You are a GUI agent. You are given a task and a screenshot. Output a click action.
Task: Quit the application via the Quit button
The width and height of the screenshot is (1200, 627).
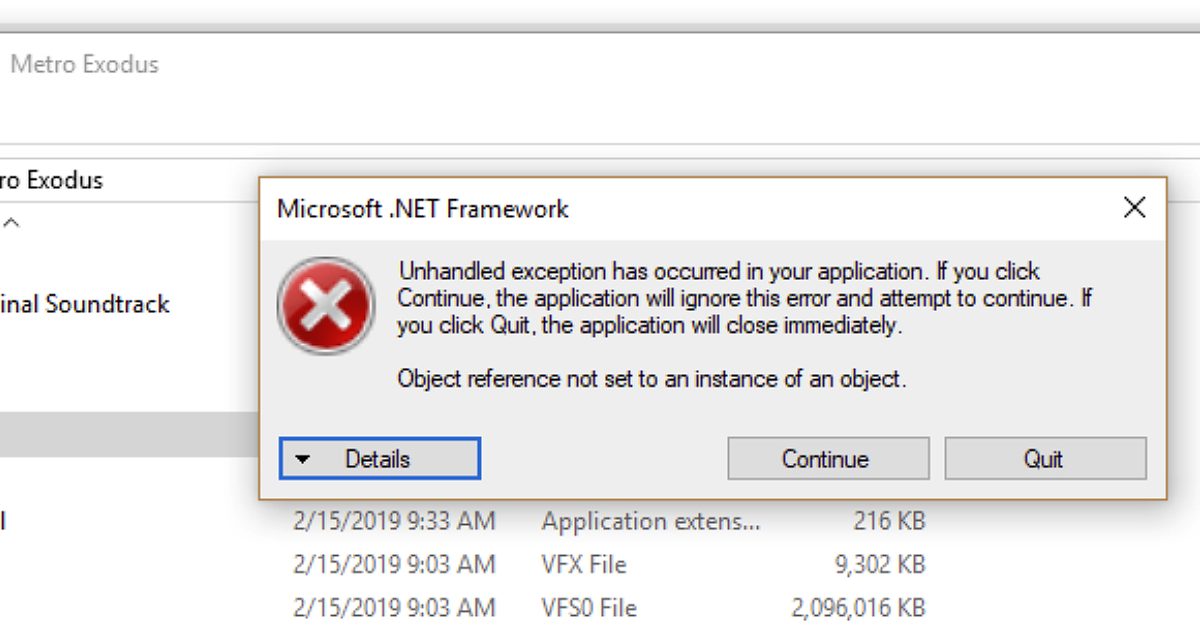[x=1044, y=459]
